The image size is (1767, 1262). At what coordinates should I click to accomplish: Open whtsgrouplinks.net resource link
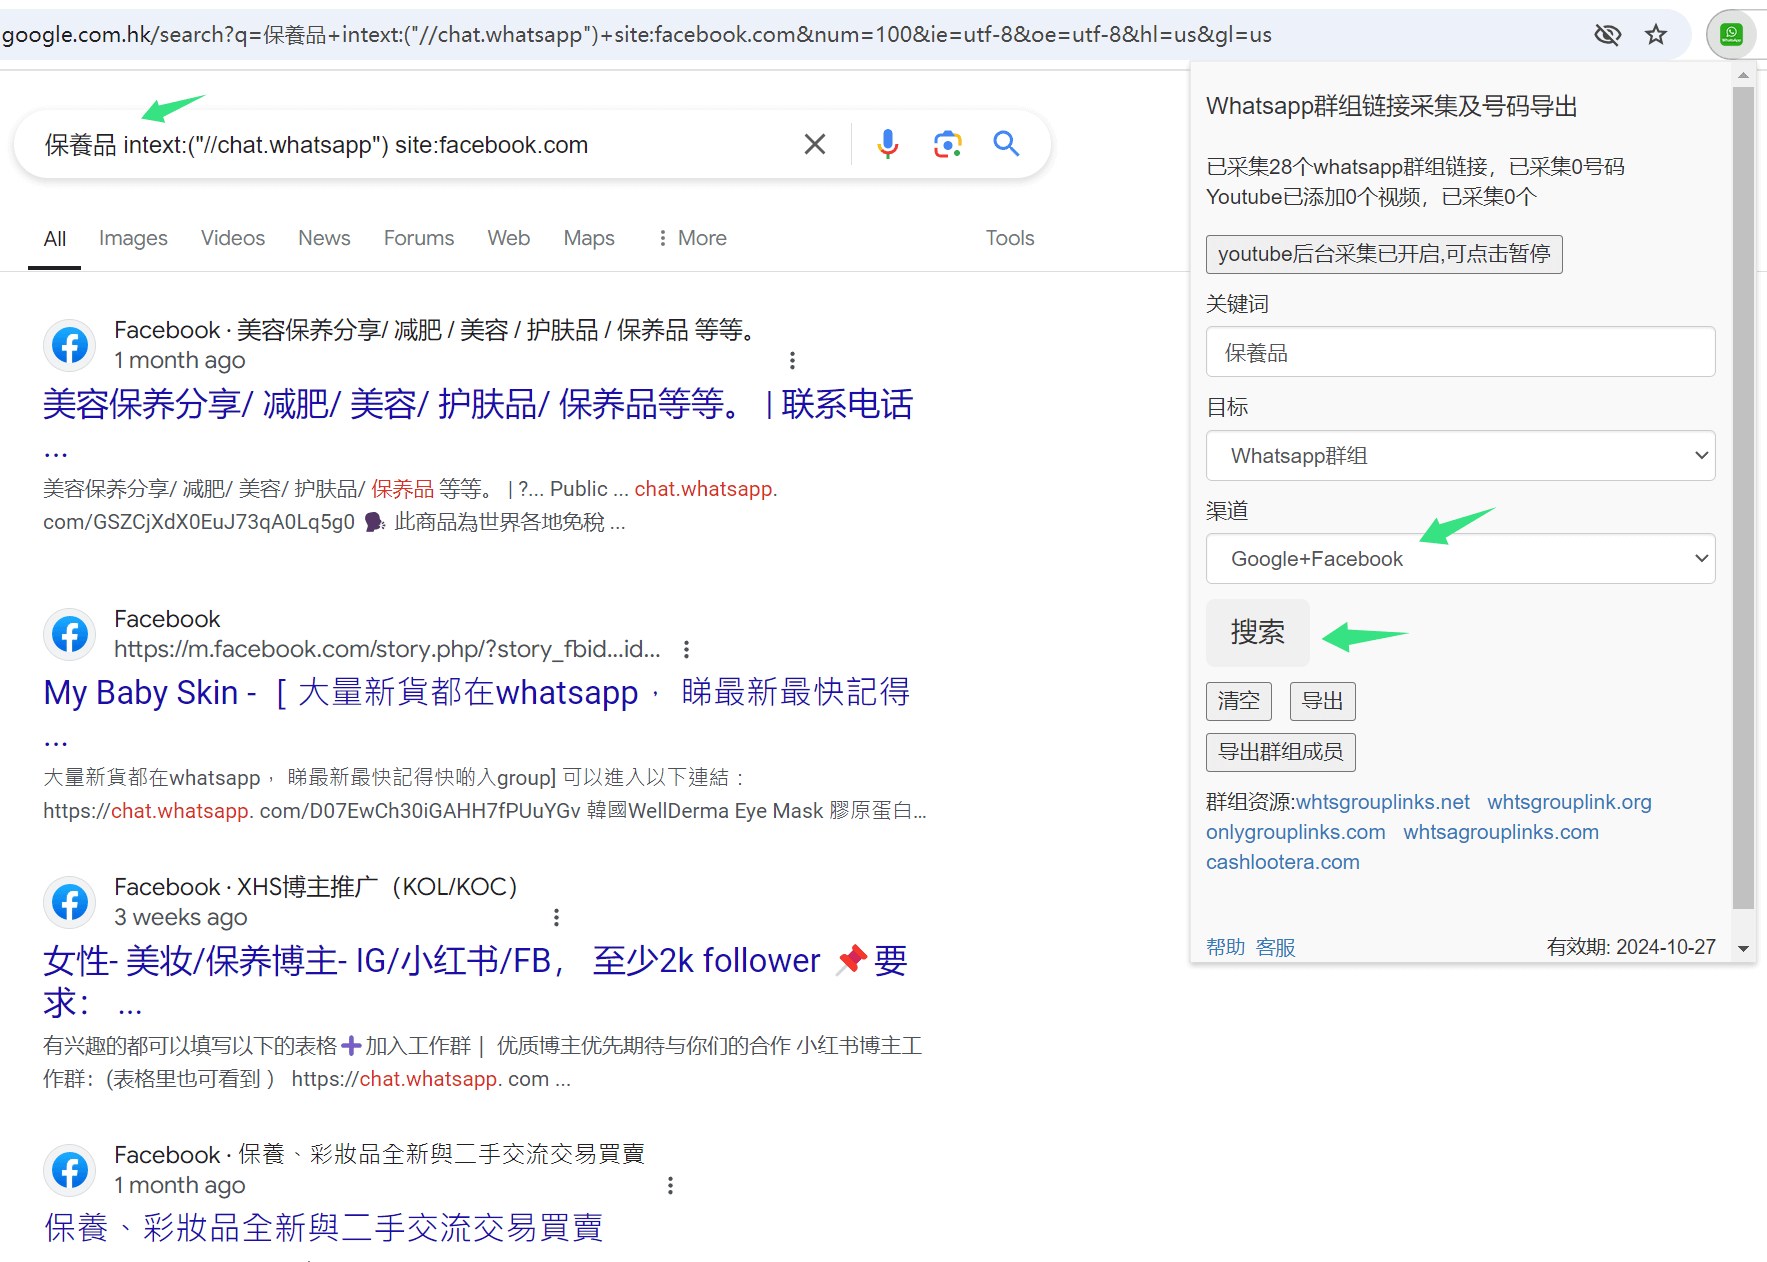tap(1383, 802)
